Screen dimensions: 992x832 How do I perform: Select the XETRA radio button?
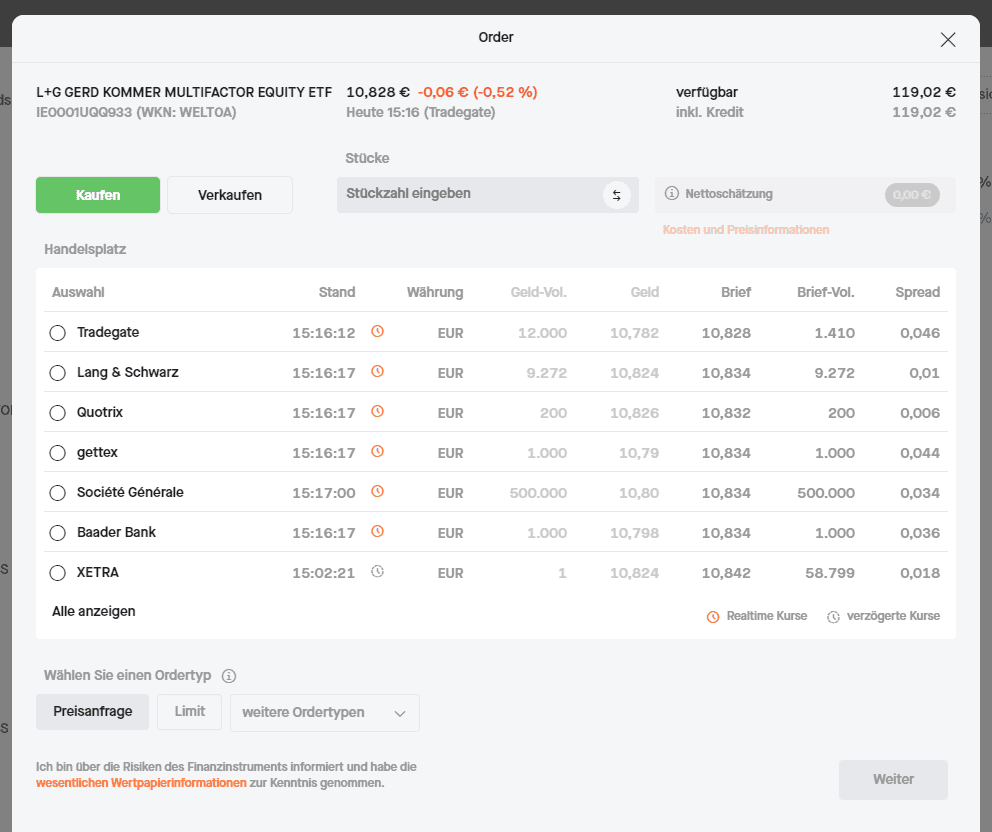point(58,573)
